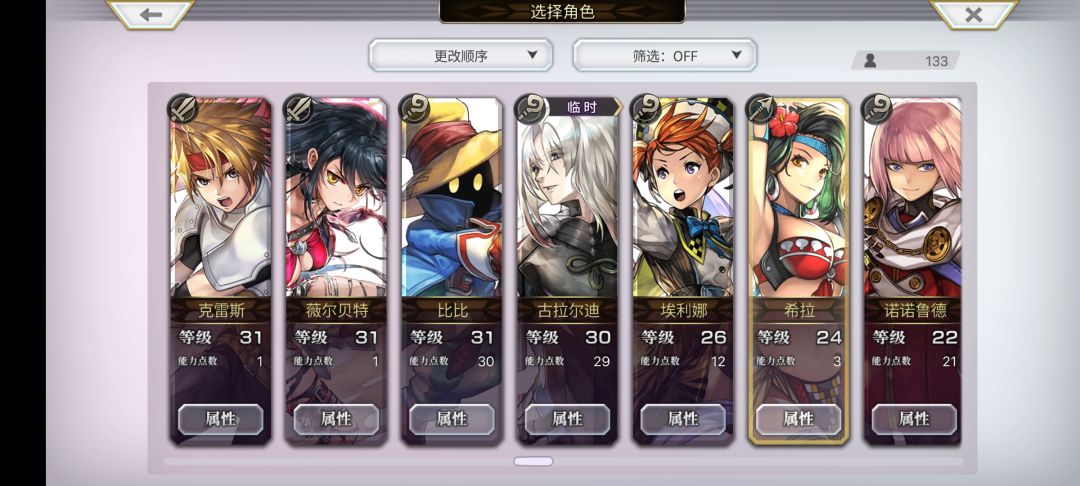
Task: Open the 筛选: OFF filter dropdown
Action: tap(665, 55)
